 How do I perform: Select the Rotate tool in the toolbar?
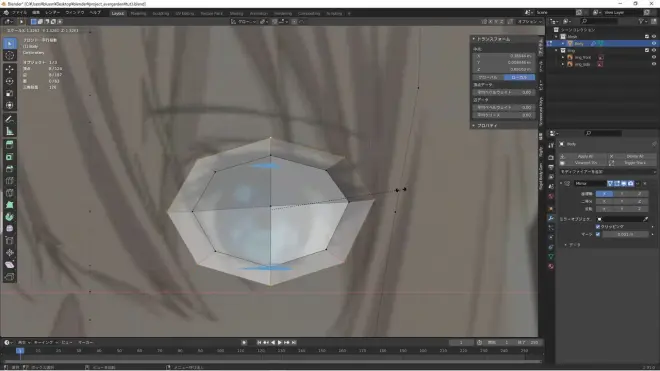tap(10, 81)
